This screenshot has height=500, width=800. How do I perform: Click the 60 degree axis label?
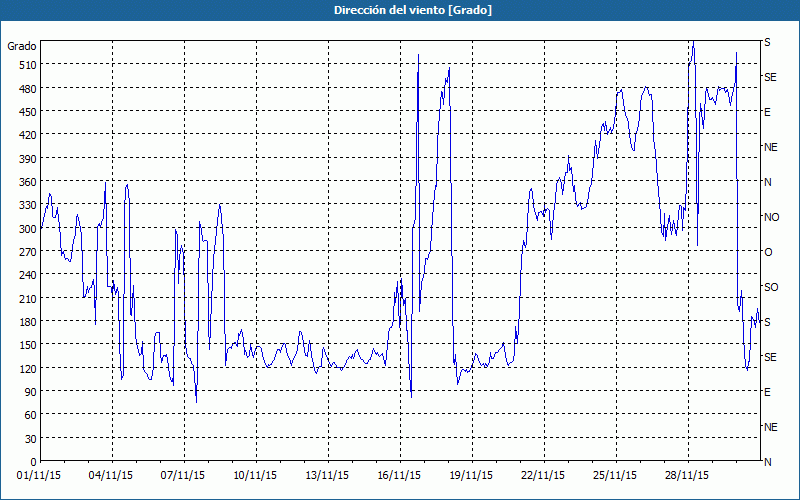tap(30, 415)
